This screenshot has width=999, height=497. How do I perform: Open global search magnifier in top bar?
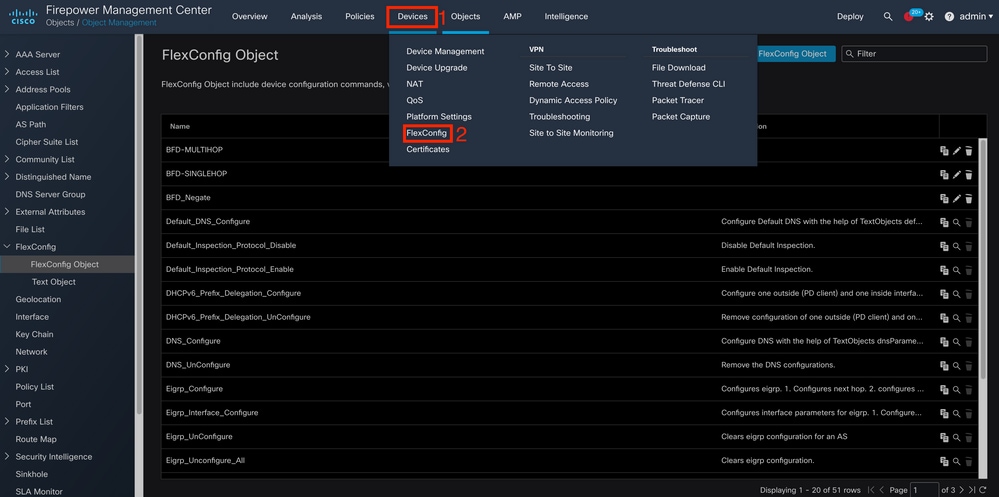[x=888, y=17]
